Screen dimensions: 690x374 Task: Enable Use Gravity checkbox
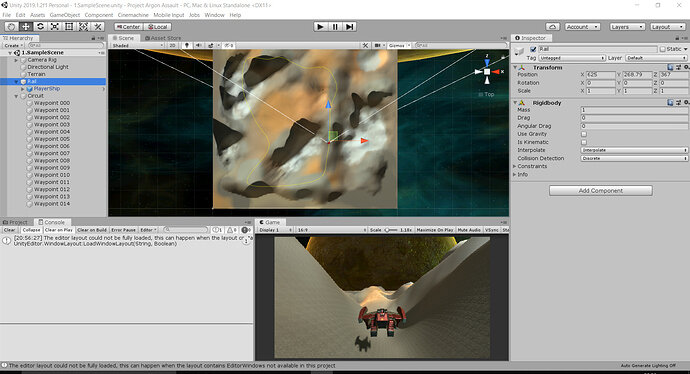[584, 134]
